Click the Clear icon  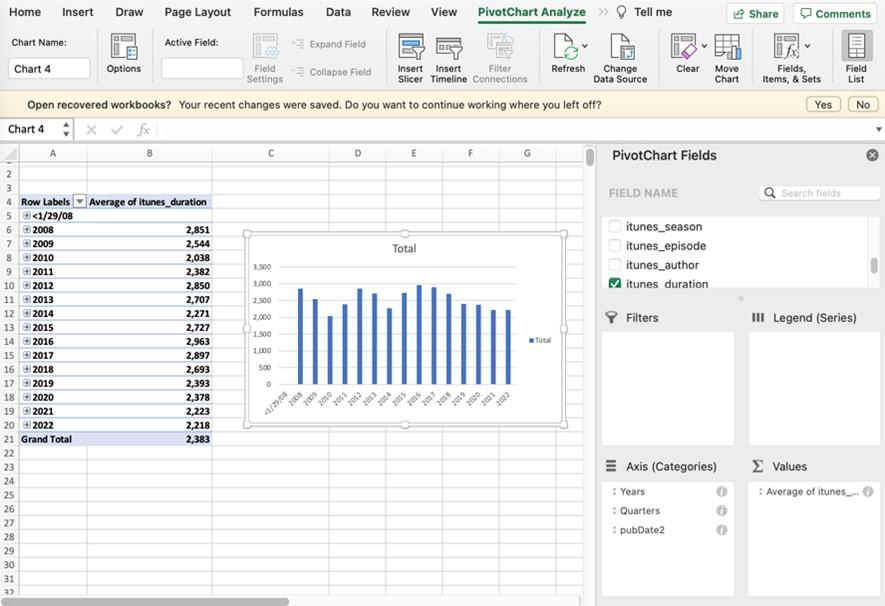(x=684, y=46)
